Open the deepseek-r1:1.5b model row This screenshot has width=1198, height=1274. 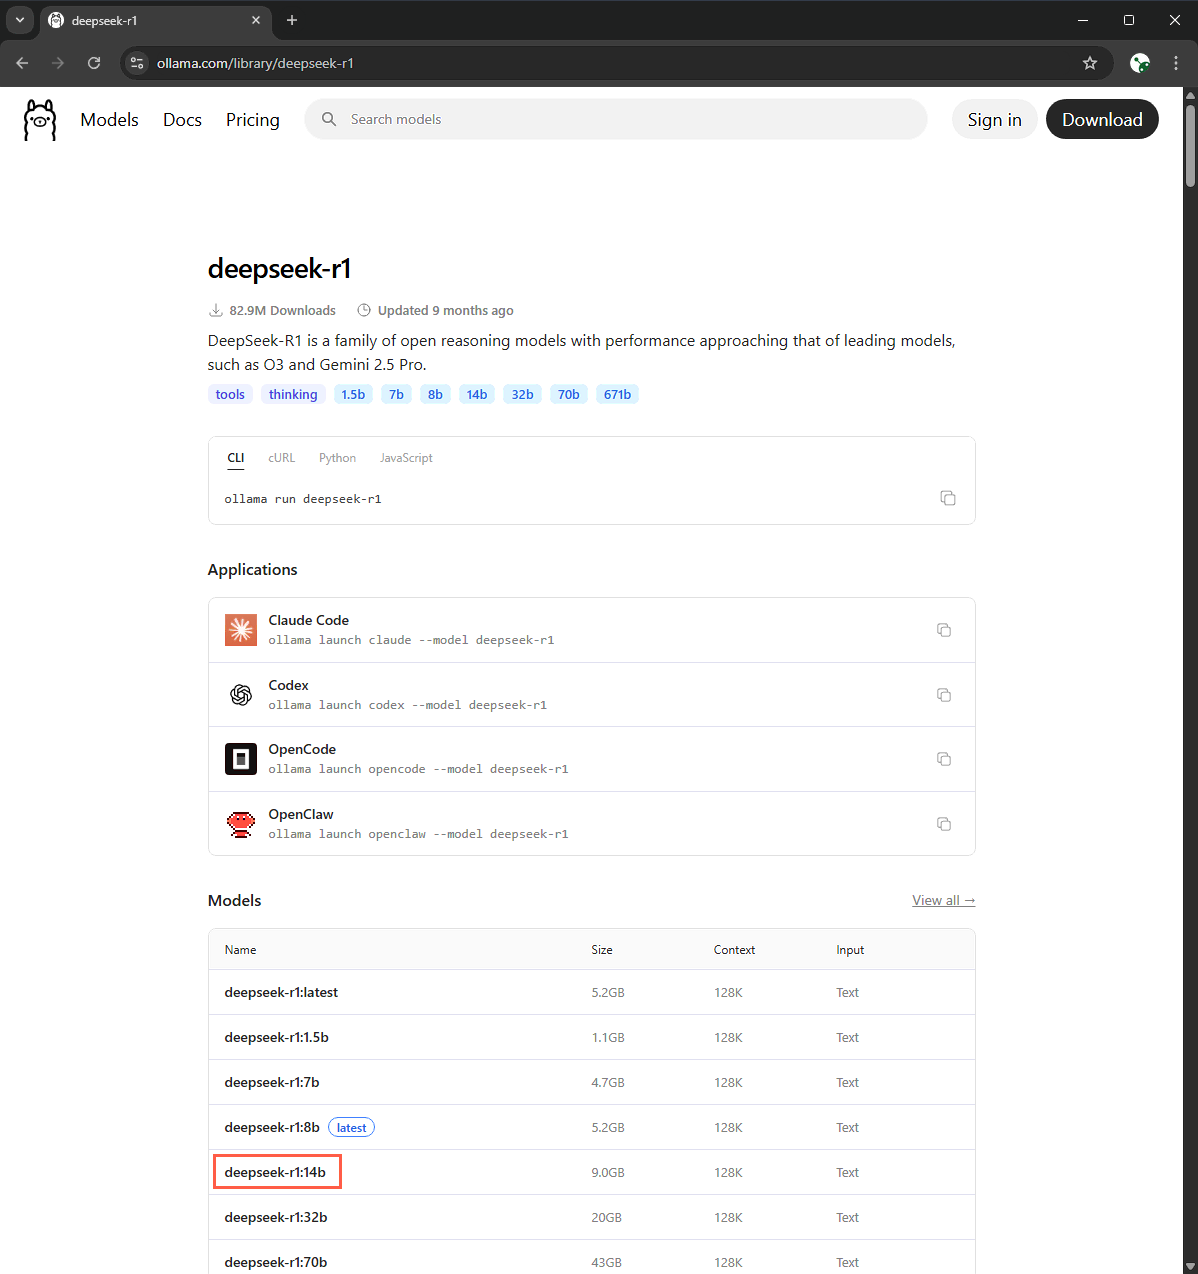[592, 1037]
